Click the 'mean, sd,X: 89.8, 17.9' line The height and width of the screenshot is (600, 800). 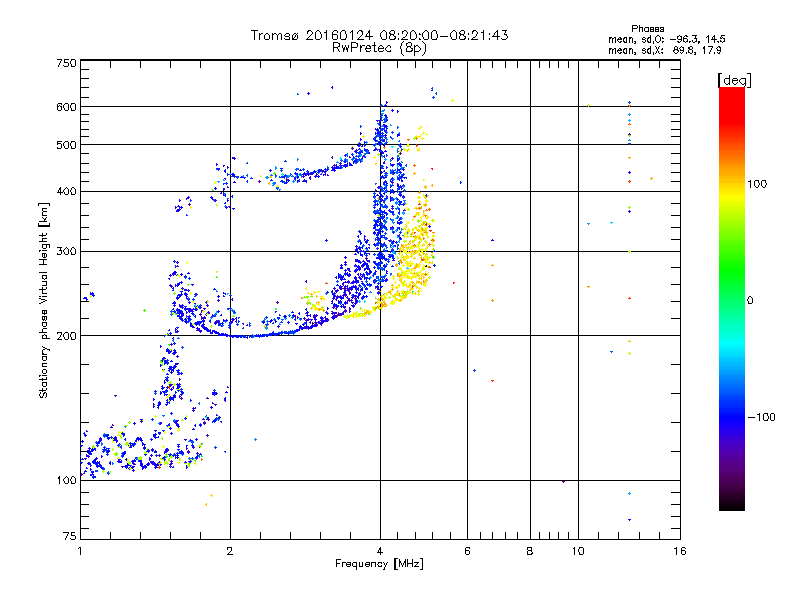pos(664,50)
